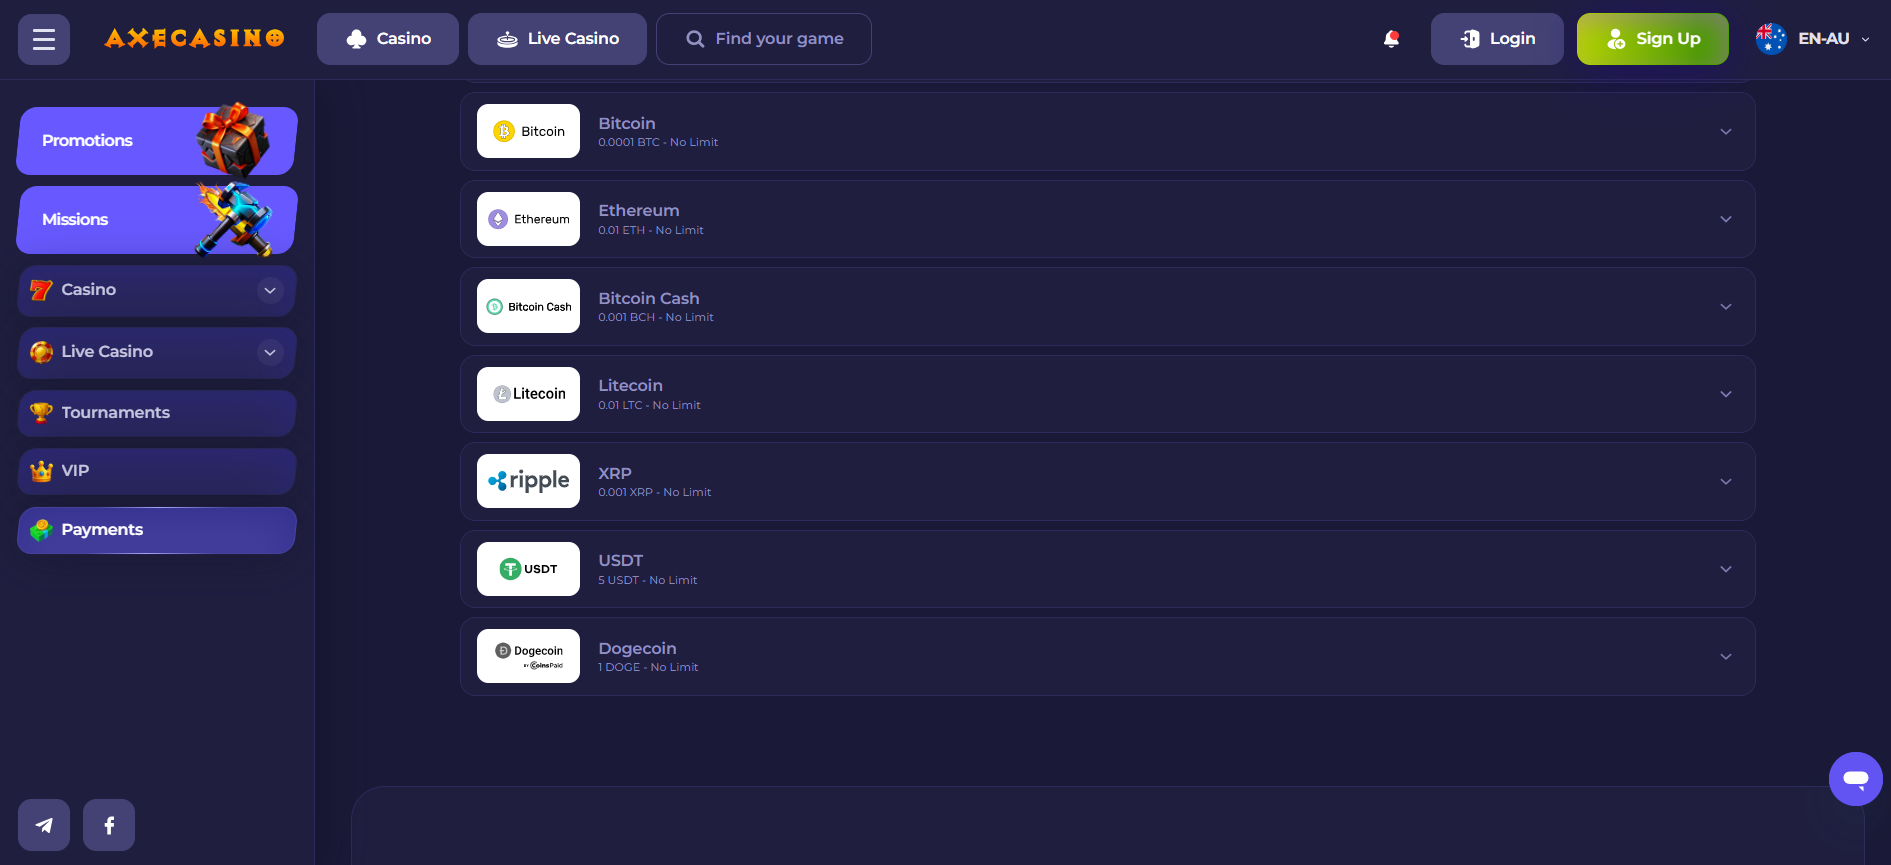Click the green Sign Up button
This screenshot has height=865, width=1891.
[x=1653, y=39]
